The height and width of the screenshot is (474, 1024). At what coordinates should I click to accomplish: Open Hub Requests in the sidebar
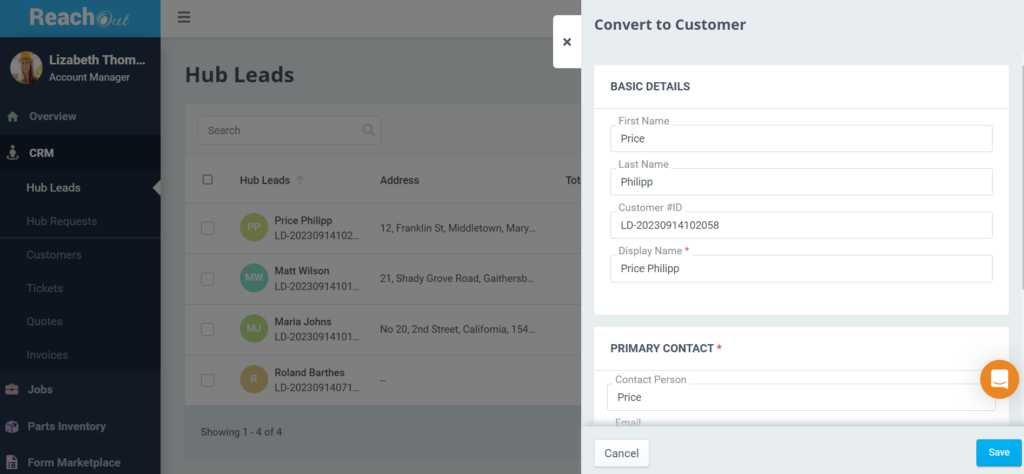(61, 221)
